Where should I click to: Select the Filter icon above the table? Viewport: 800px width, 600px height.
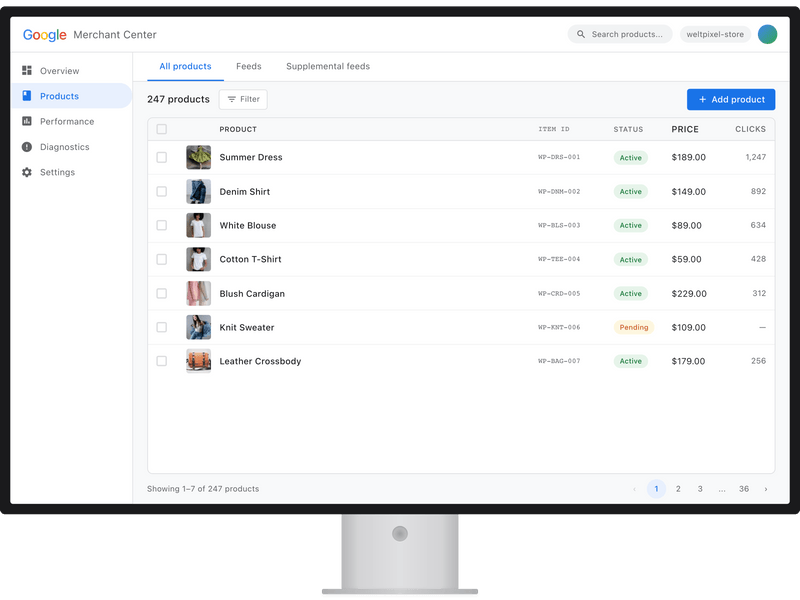(230, 99)
